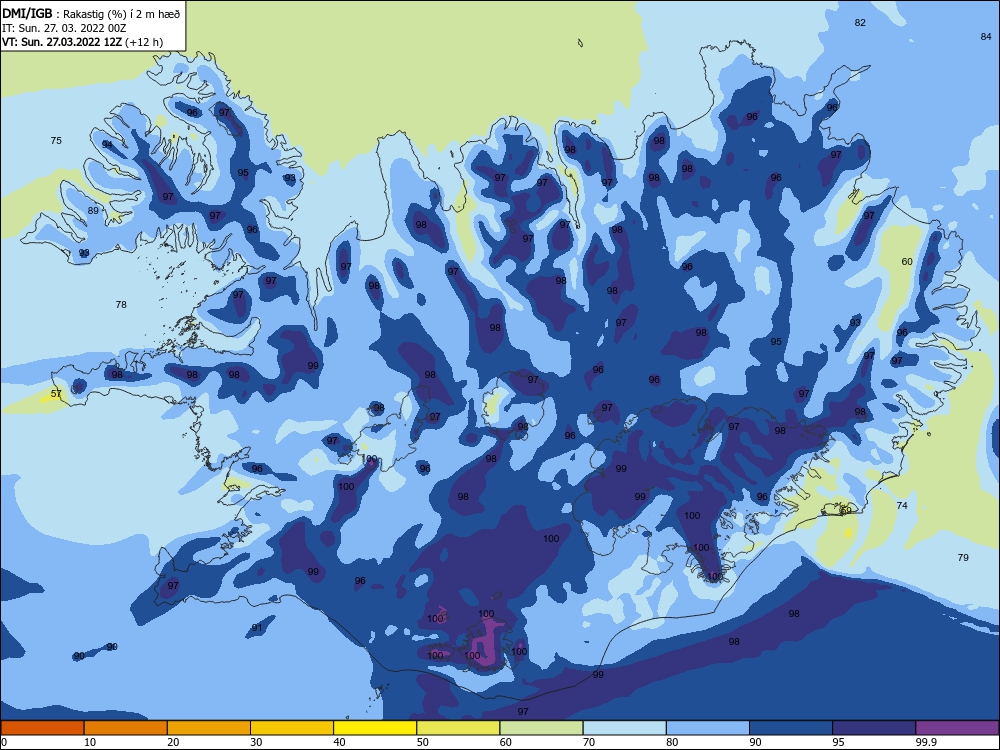Click the legend tick label '40'

click(340, 742)
